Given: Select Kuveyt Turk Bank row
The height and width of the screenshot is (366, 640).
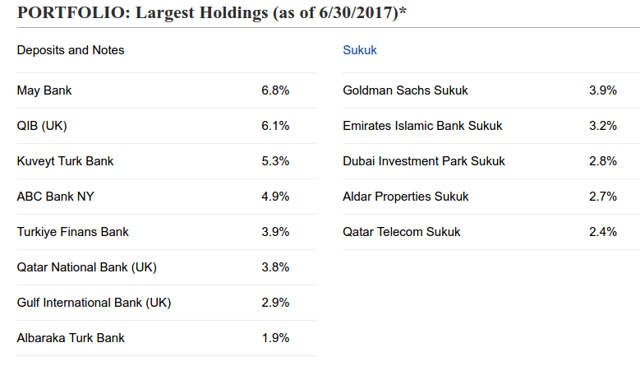Looking at the screenshot, I should 167,161.
